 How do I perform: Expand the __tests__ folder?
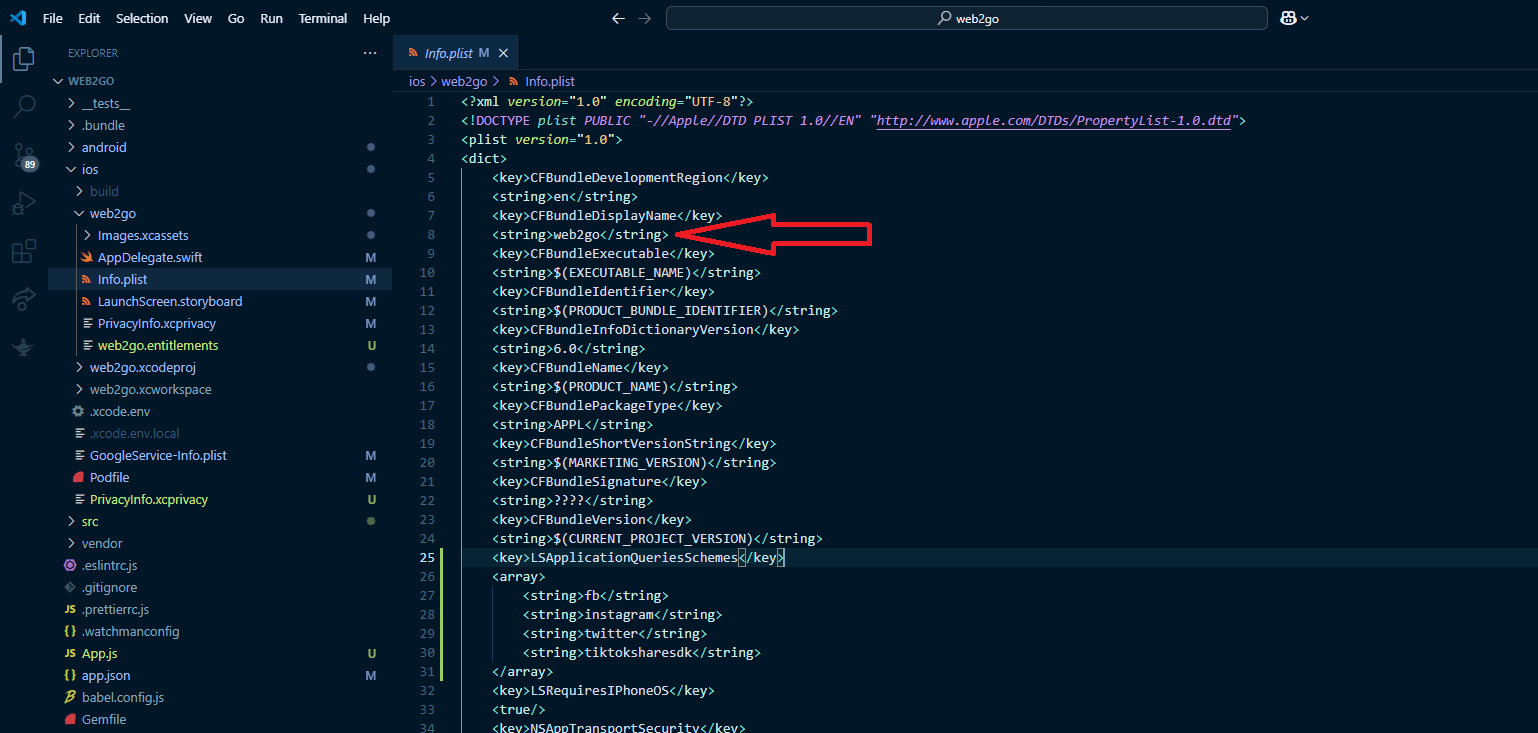click(105, 103)
